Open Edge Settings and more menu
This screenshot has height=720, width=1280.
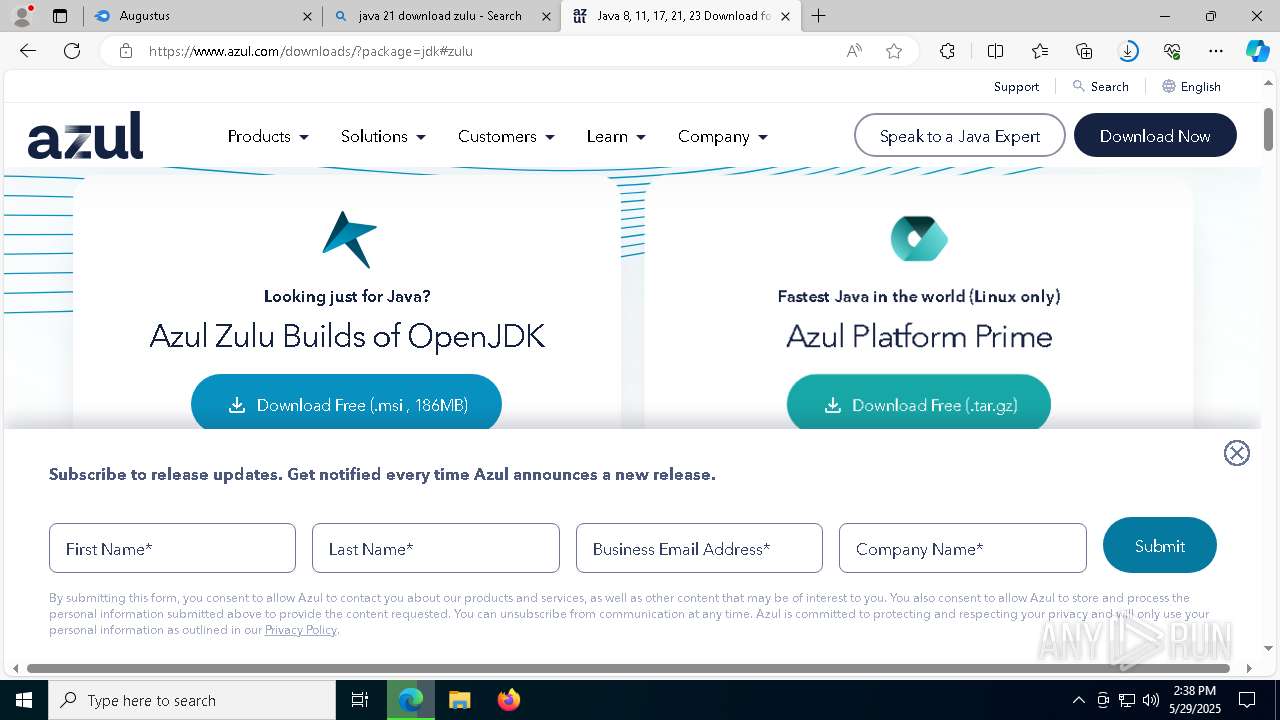click(1216, 51)
